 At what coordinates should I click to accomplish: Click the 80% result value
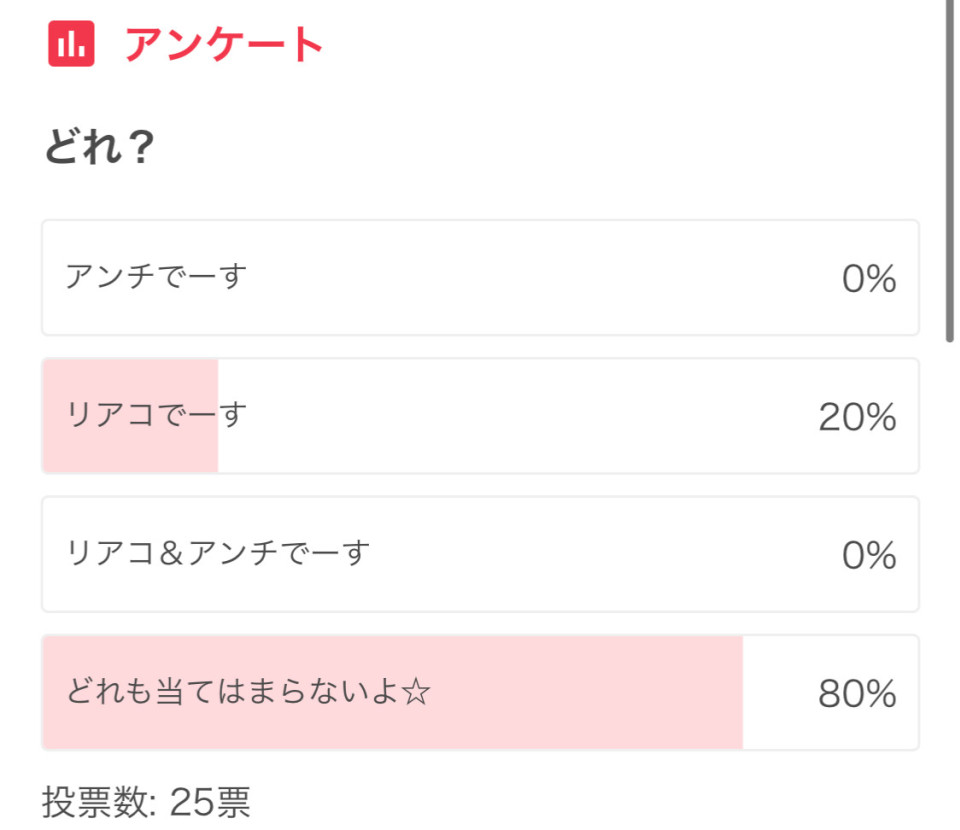(x=857, y=694)
